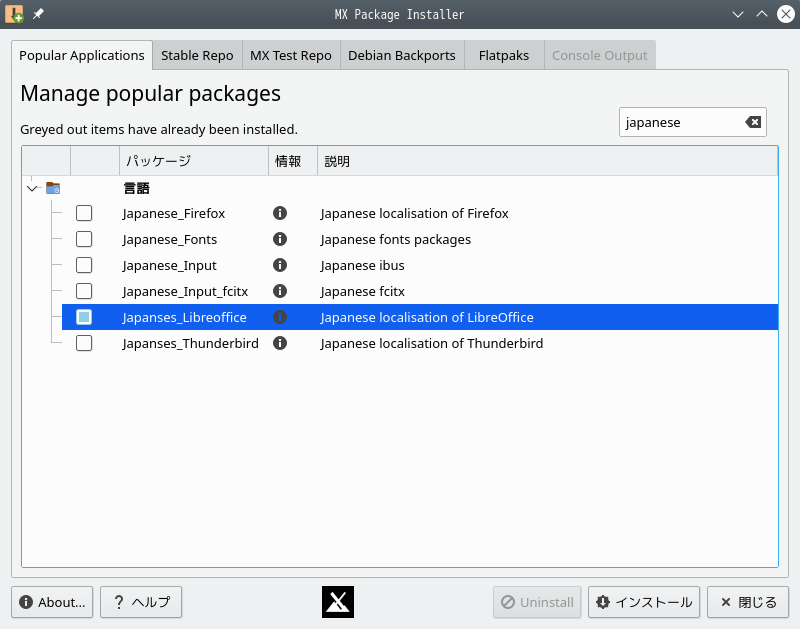Select the Japanese_Firefox package name

(173, 213)
